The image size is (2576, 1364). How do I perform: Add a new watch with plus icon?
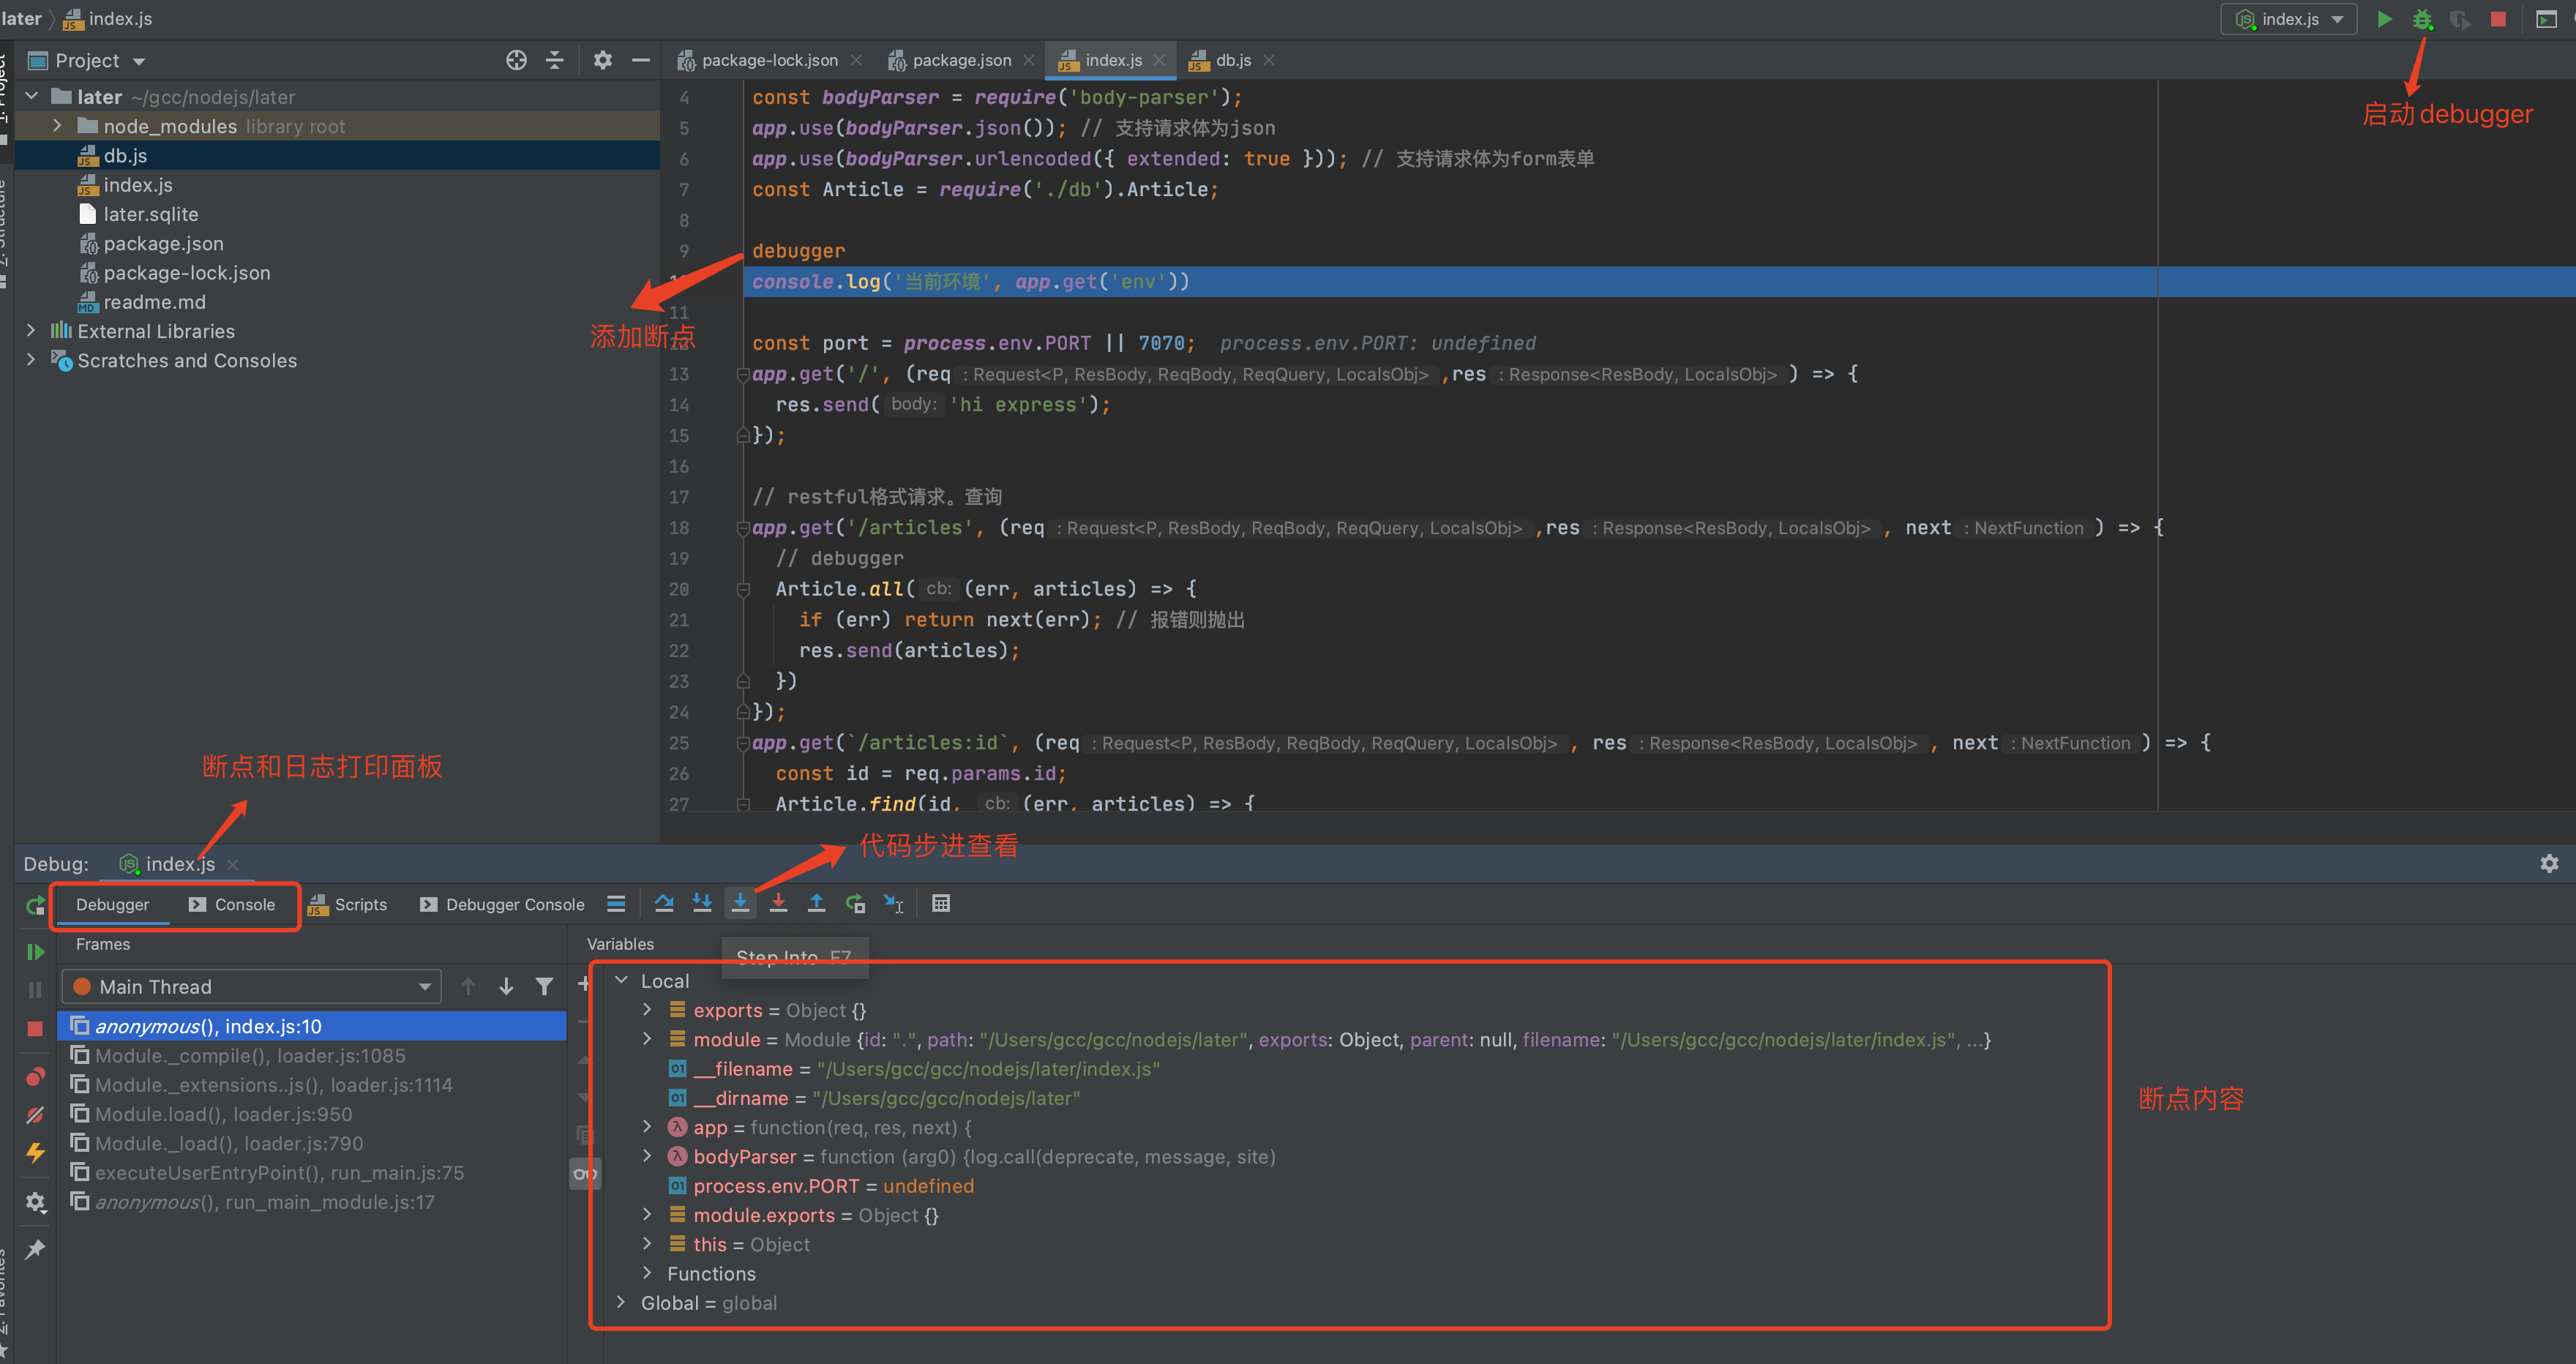(x=583, y=985)
